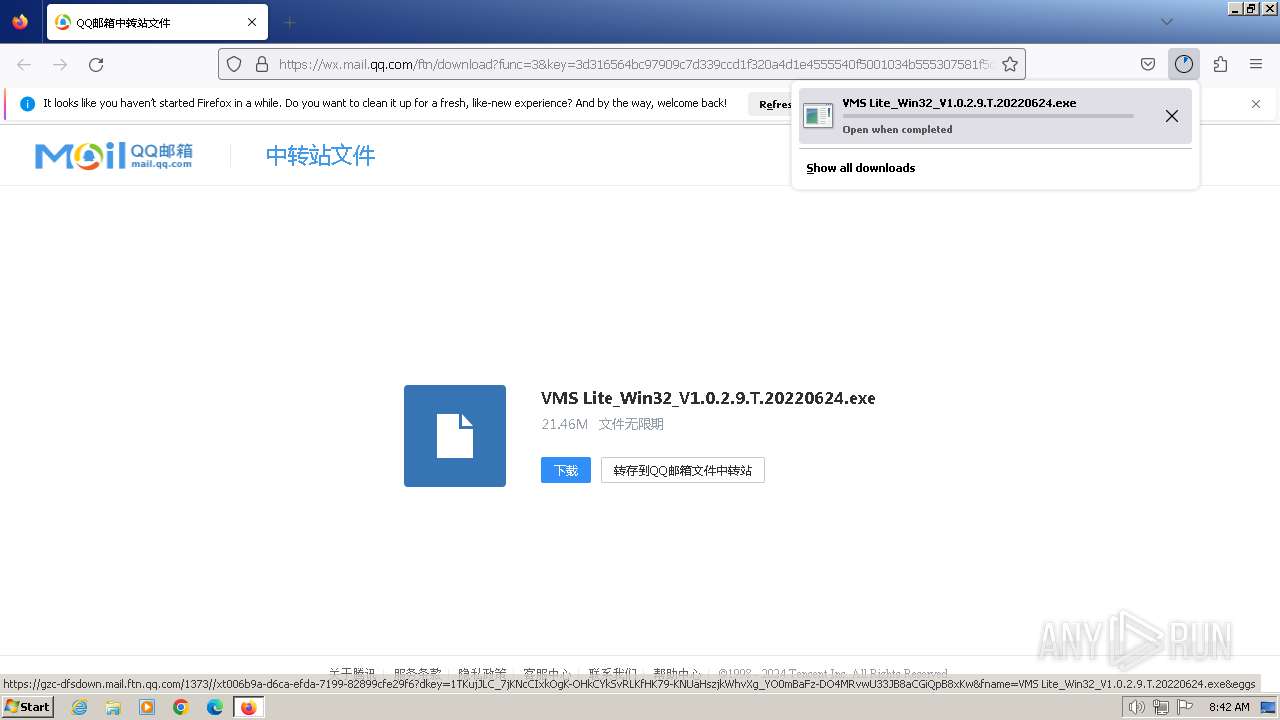Click the show desktop button
This screenshot has width=1280, height=720.
click(x=1268, y=707)
